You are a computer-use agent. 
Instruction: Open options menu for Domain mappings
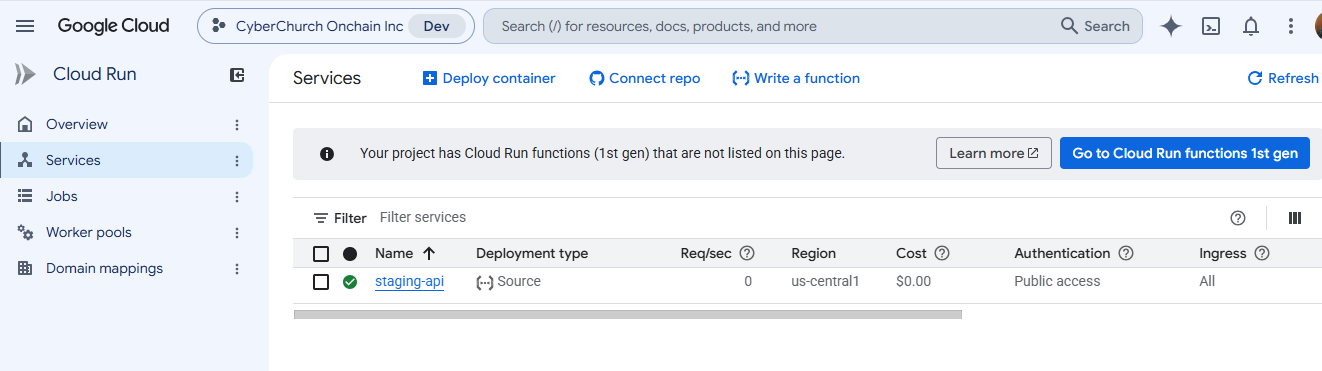pyautogui.click(x=237, y=269)
